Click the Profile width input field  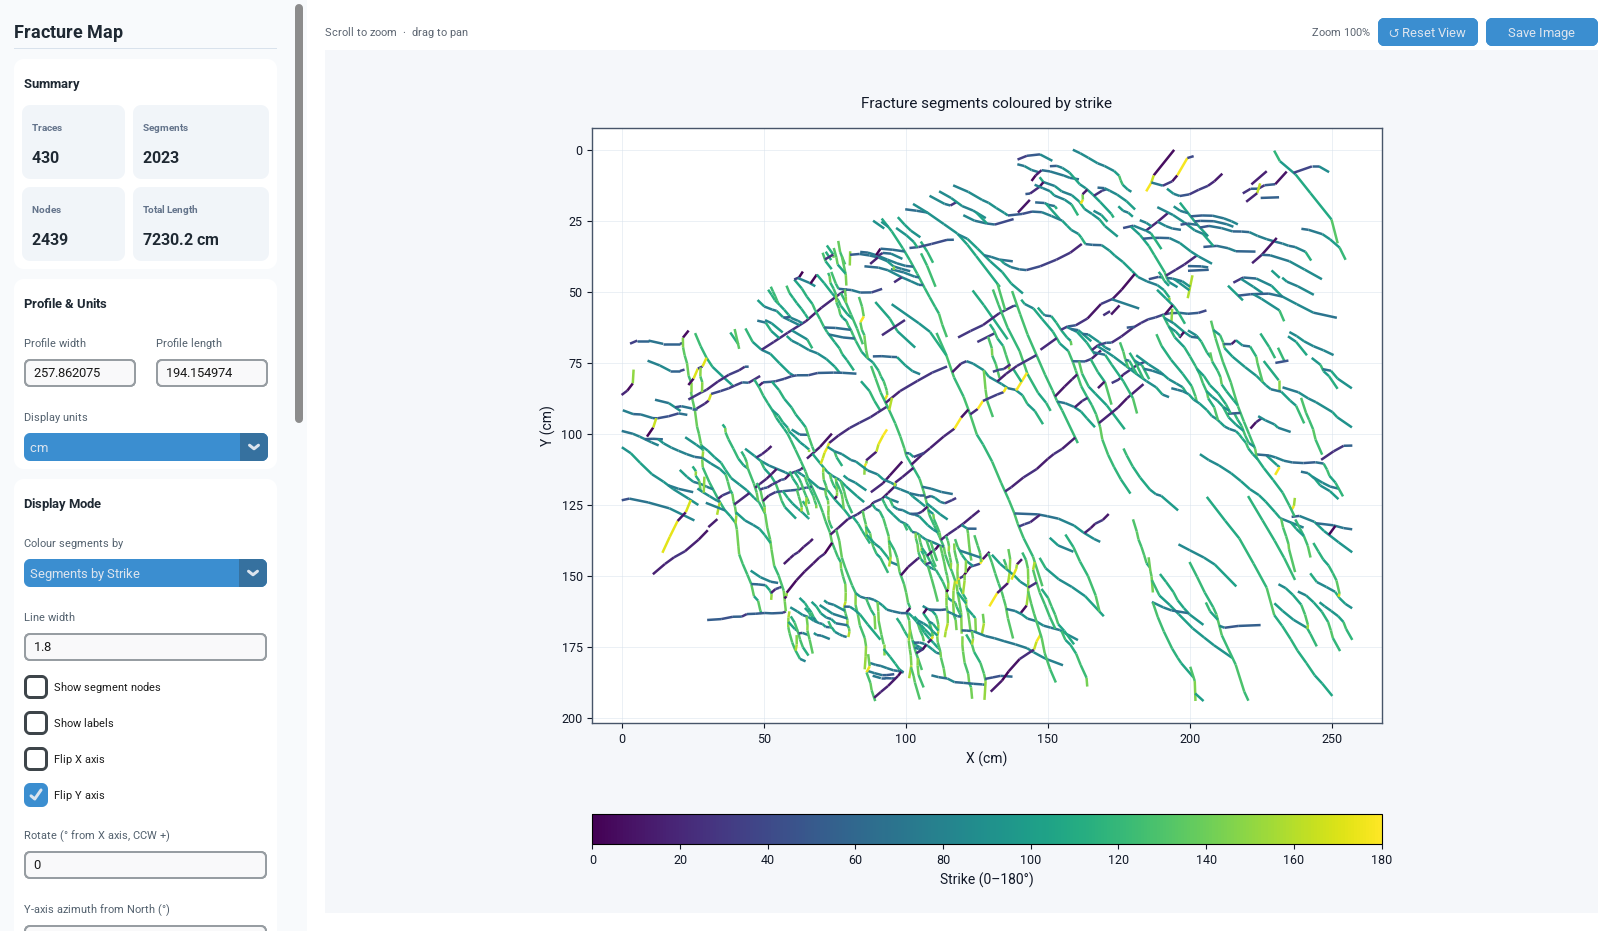coord(80,373)
